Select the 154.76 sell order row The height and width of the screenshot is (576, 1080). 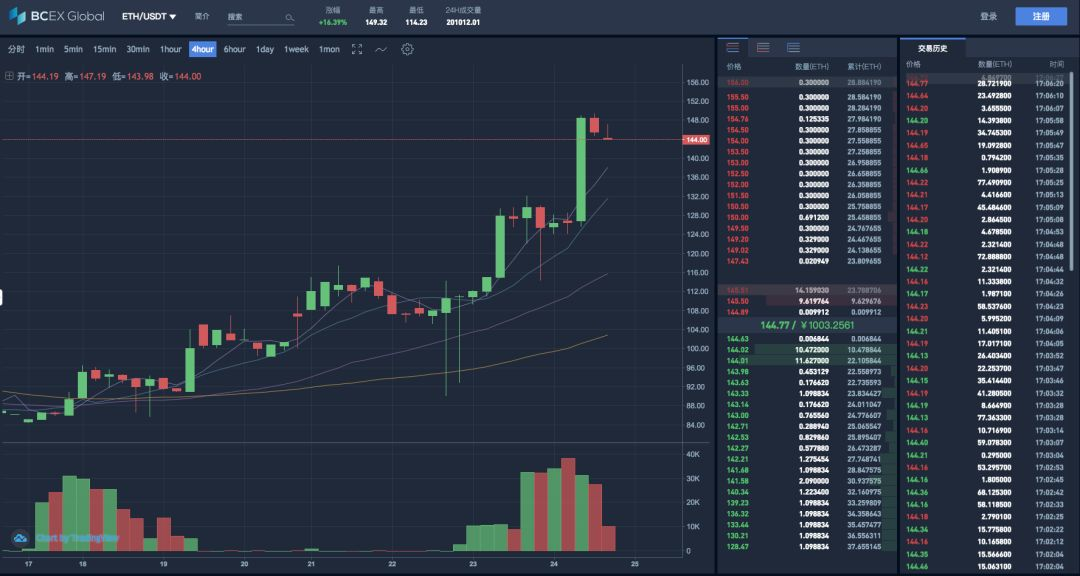pos(807,119)
